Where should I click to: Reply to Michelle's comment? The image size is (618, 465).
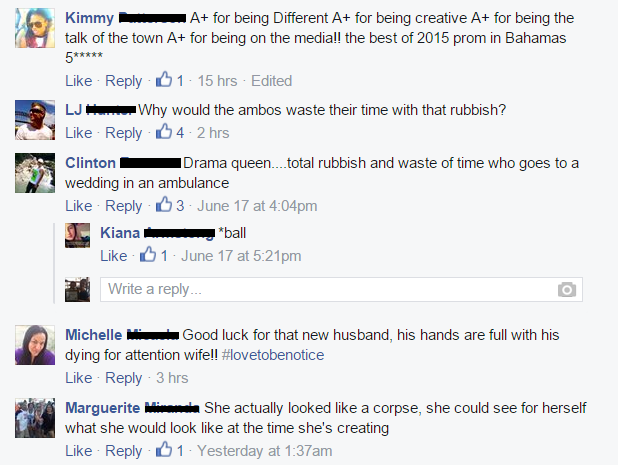pos(124,379)
